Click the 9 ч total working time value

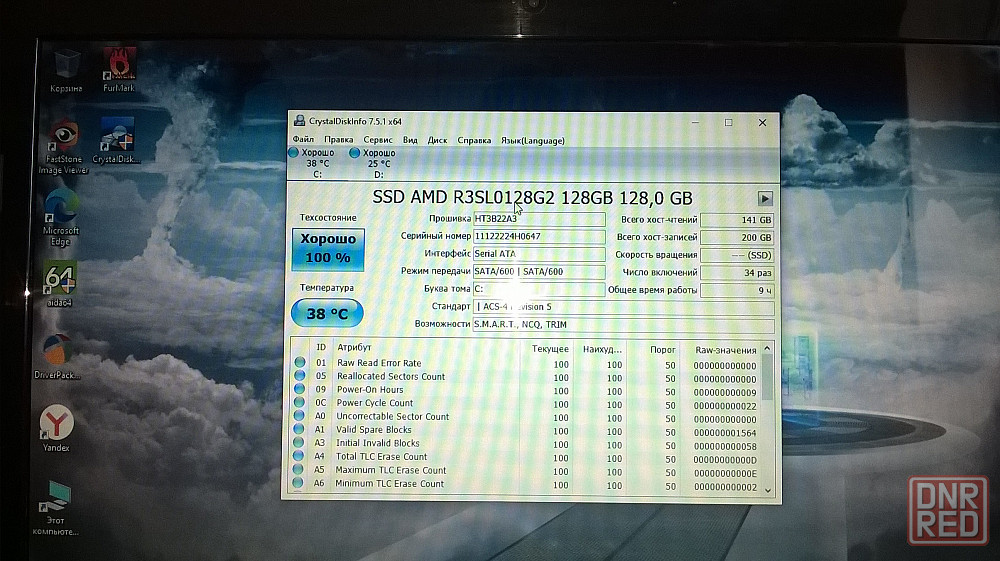pos(737,290)
